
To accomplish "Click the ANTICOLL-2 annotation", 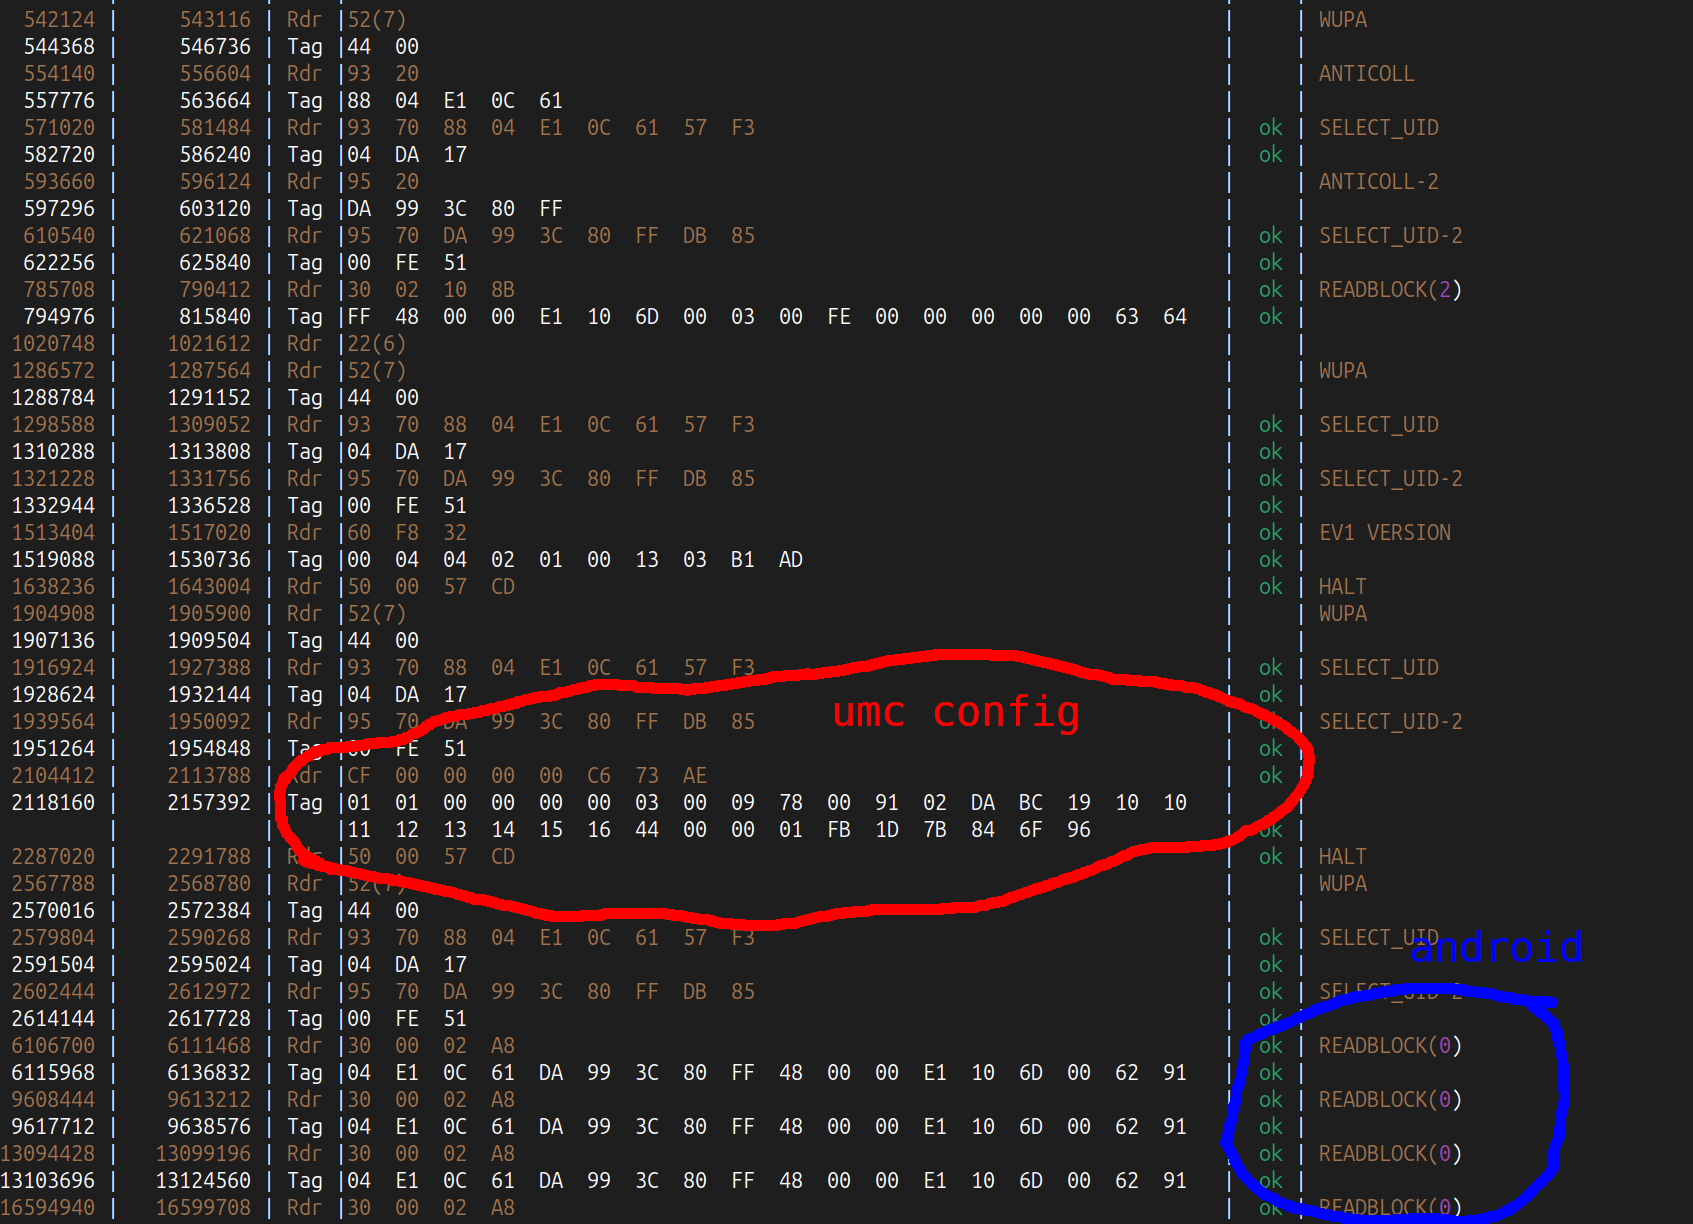I will coord(1378,182).
